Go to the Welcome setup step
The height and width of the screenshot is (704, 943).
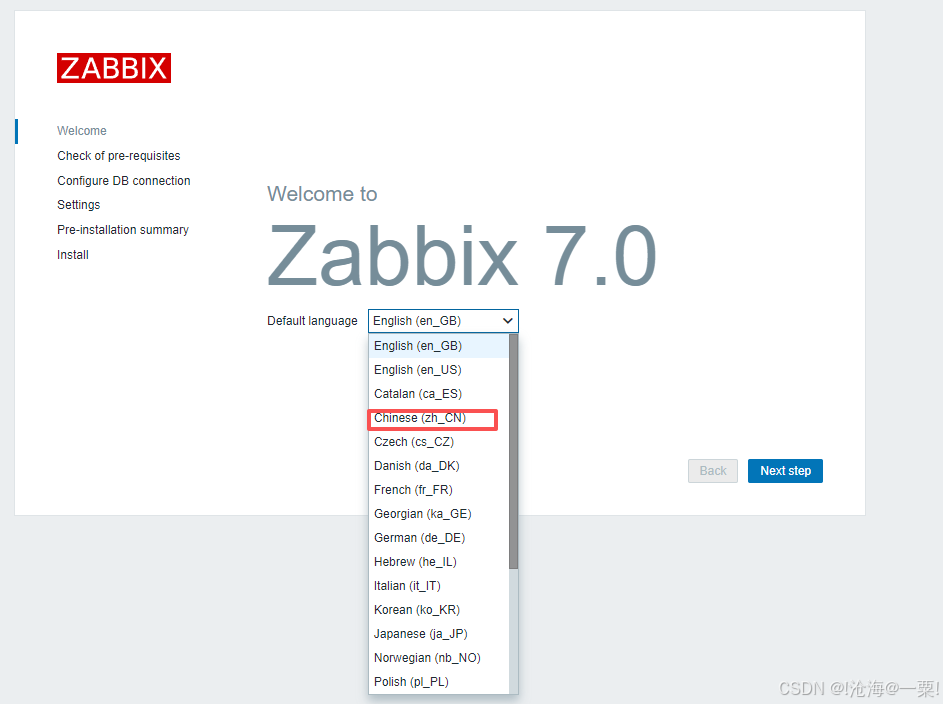82,131
